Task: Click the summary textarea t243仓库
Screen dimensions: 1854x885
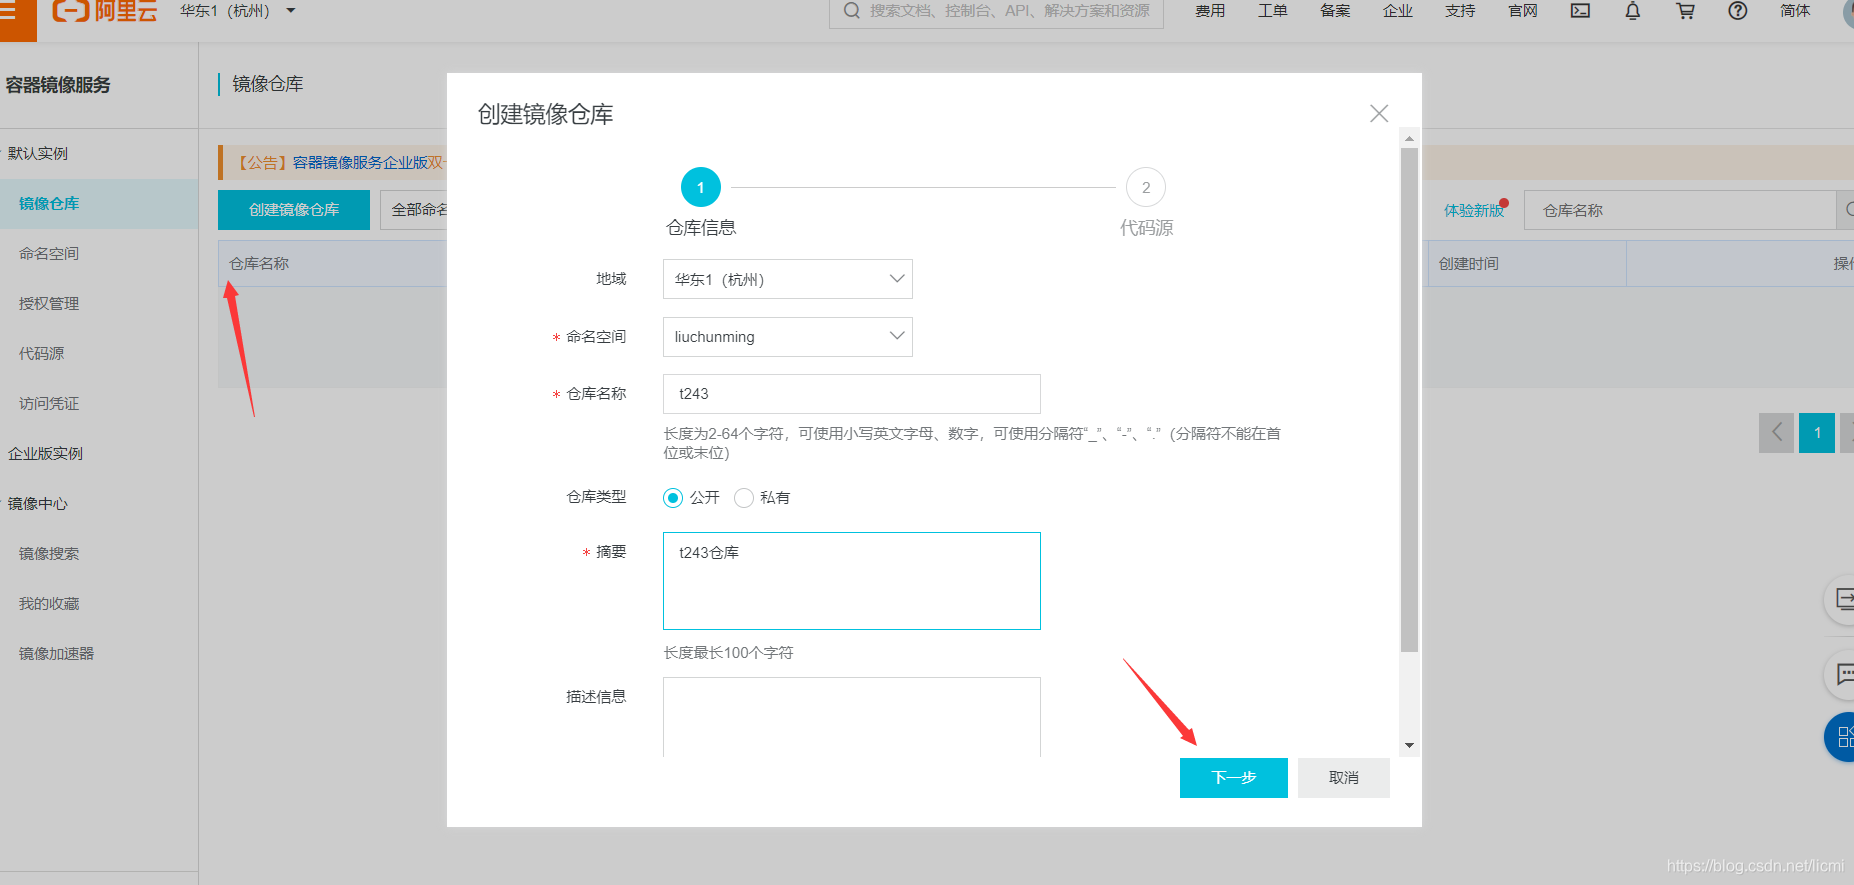Action: [x=852, y=581]
